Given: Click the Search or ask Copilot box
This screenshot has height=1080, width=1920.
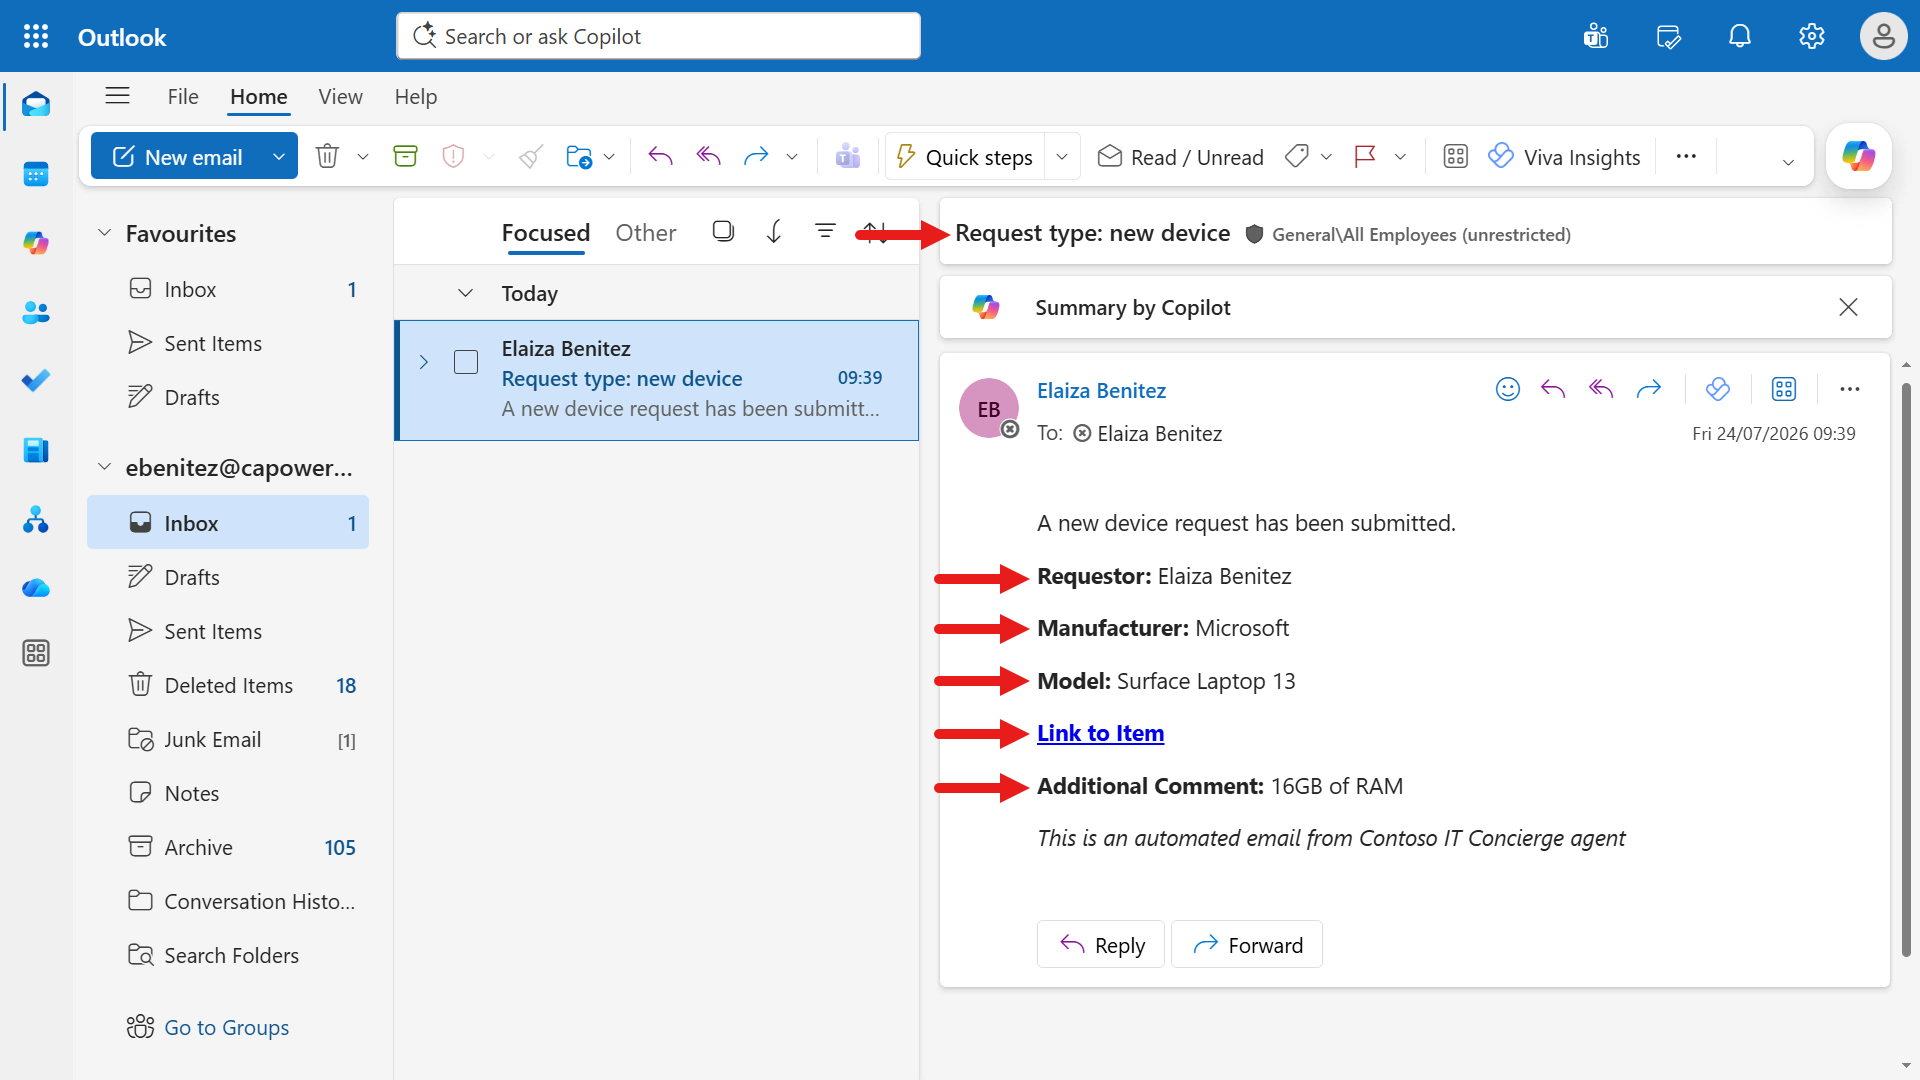Looking at the screenshot, I should (x=658, y=36).
